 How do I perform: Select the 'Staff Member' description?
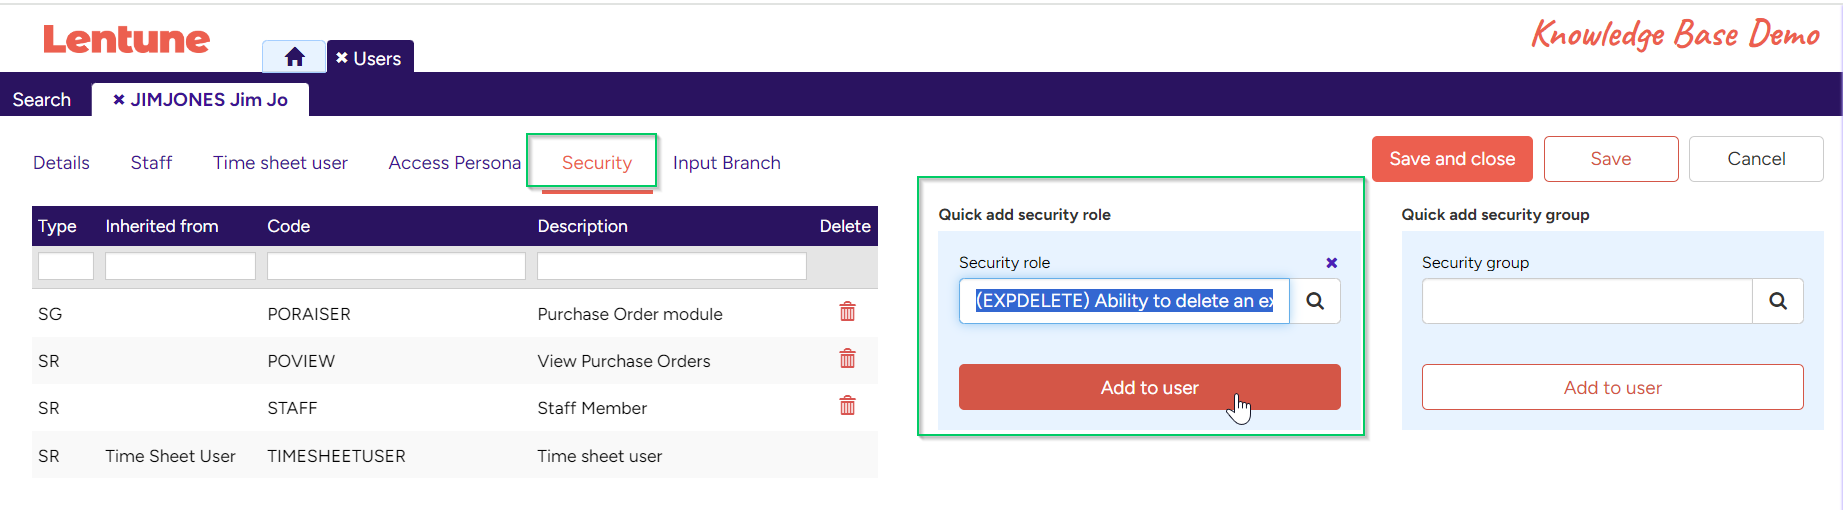pos(592,408)
